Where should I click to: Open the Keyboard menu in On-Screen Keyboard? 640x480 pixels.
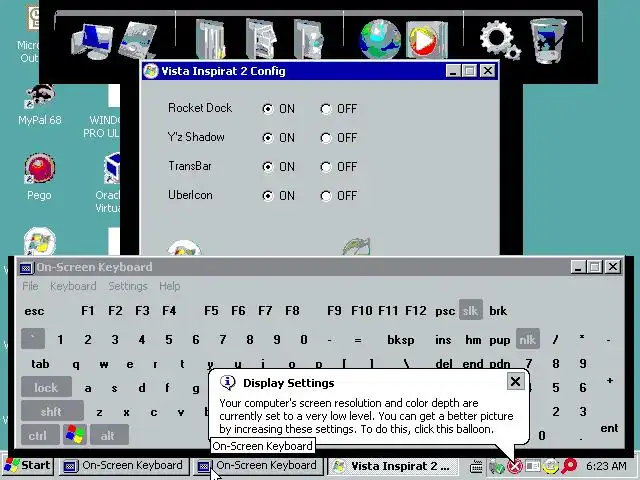(x=73, y=286)
